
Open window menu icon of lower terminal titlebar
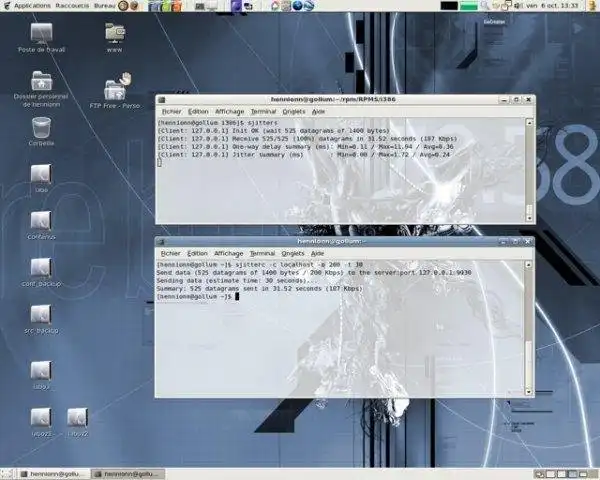pyautogui.click(x=161, y=242)
